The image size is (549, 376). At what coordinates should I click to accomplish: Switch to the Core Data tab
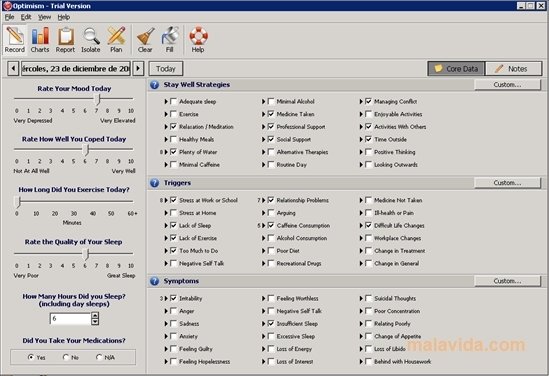(456, 69)
